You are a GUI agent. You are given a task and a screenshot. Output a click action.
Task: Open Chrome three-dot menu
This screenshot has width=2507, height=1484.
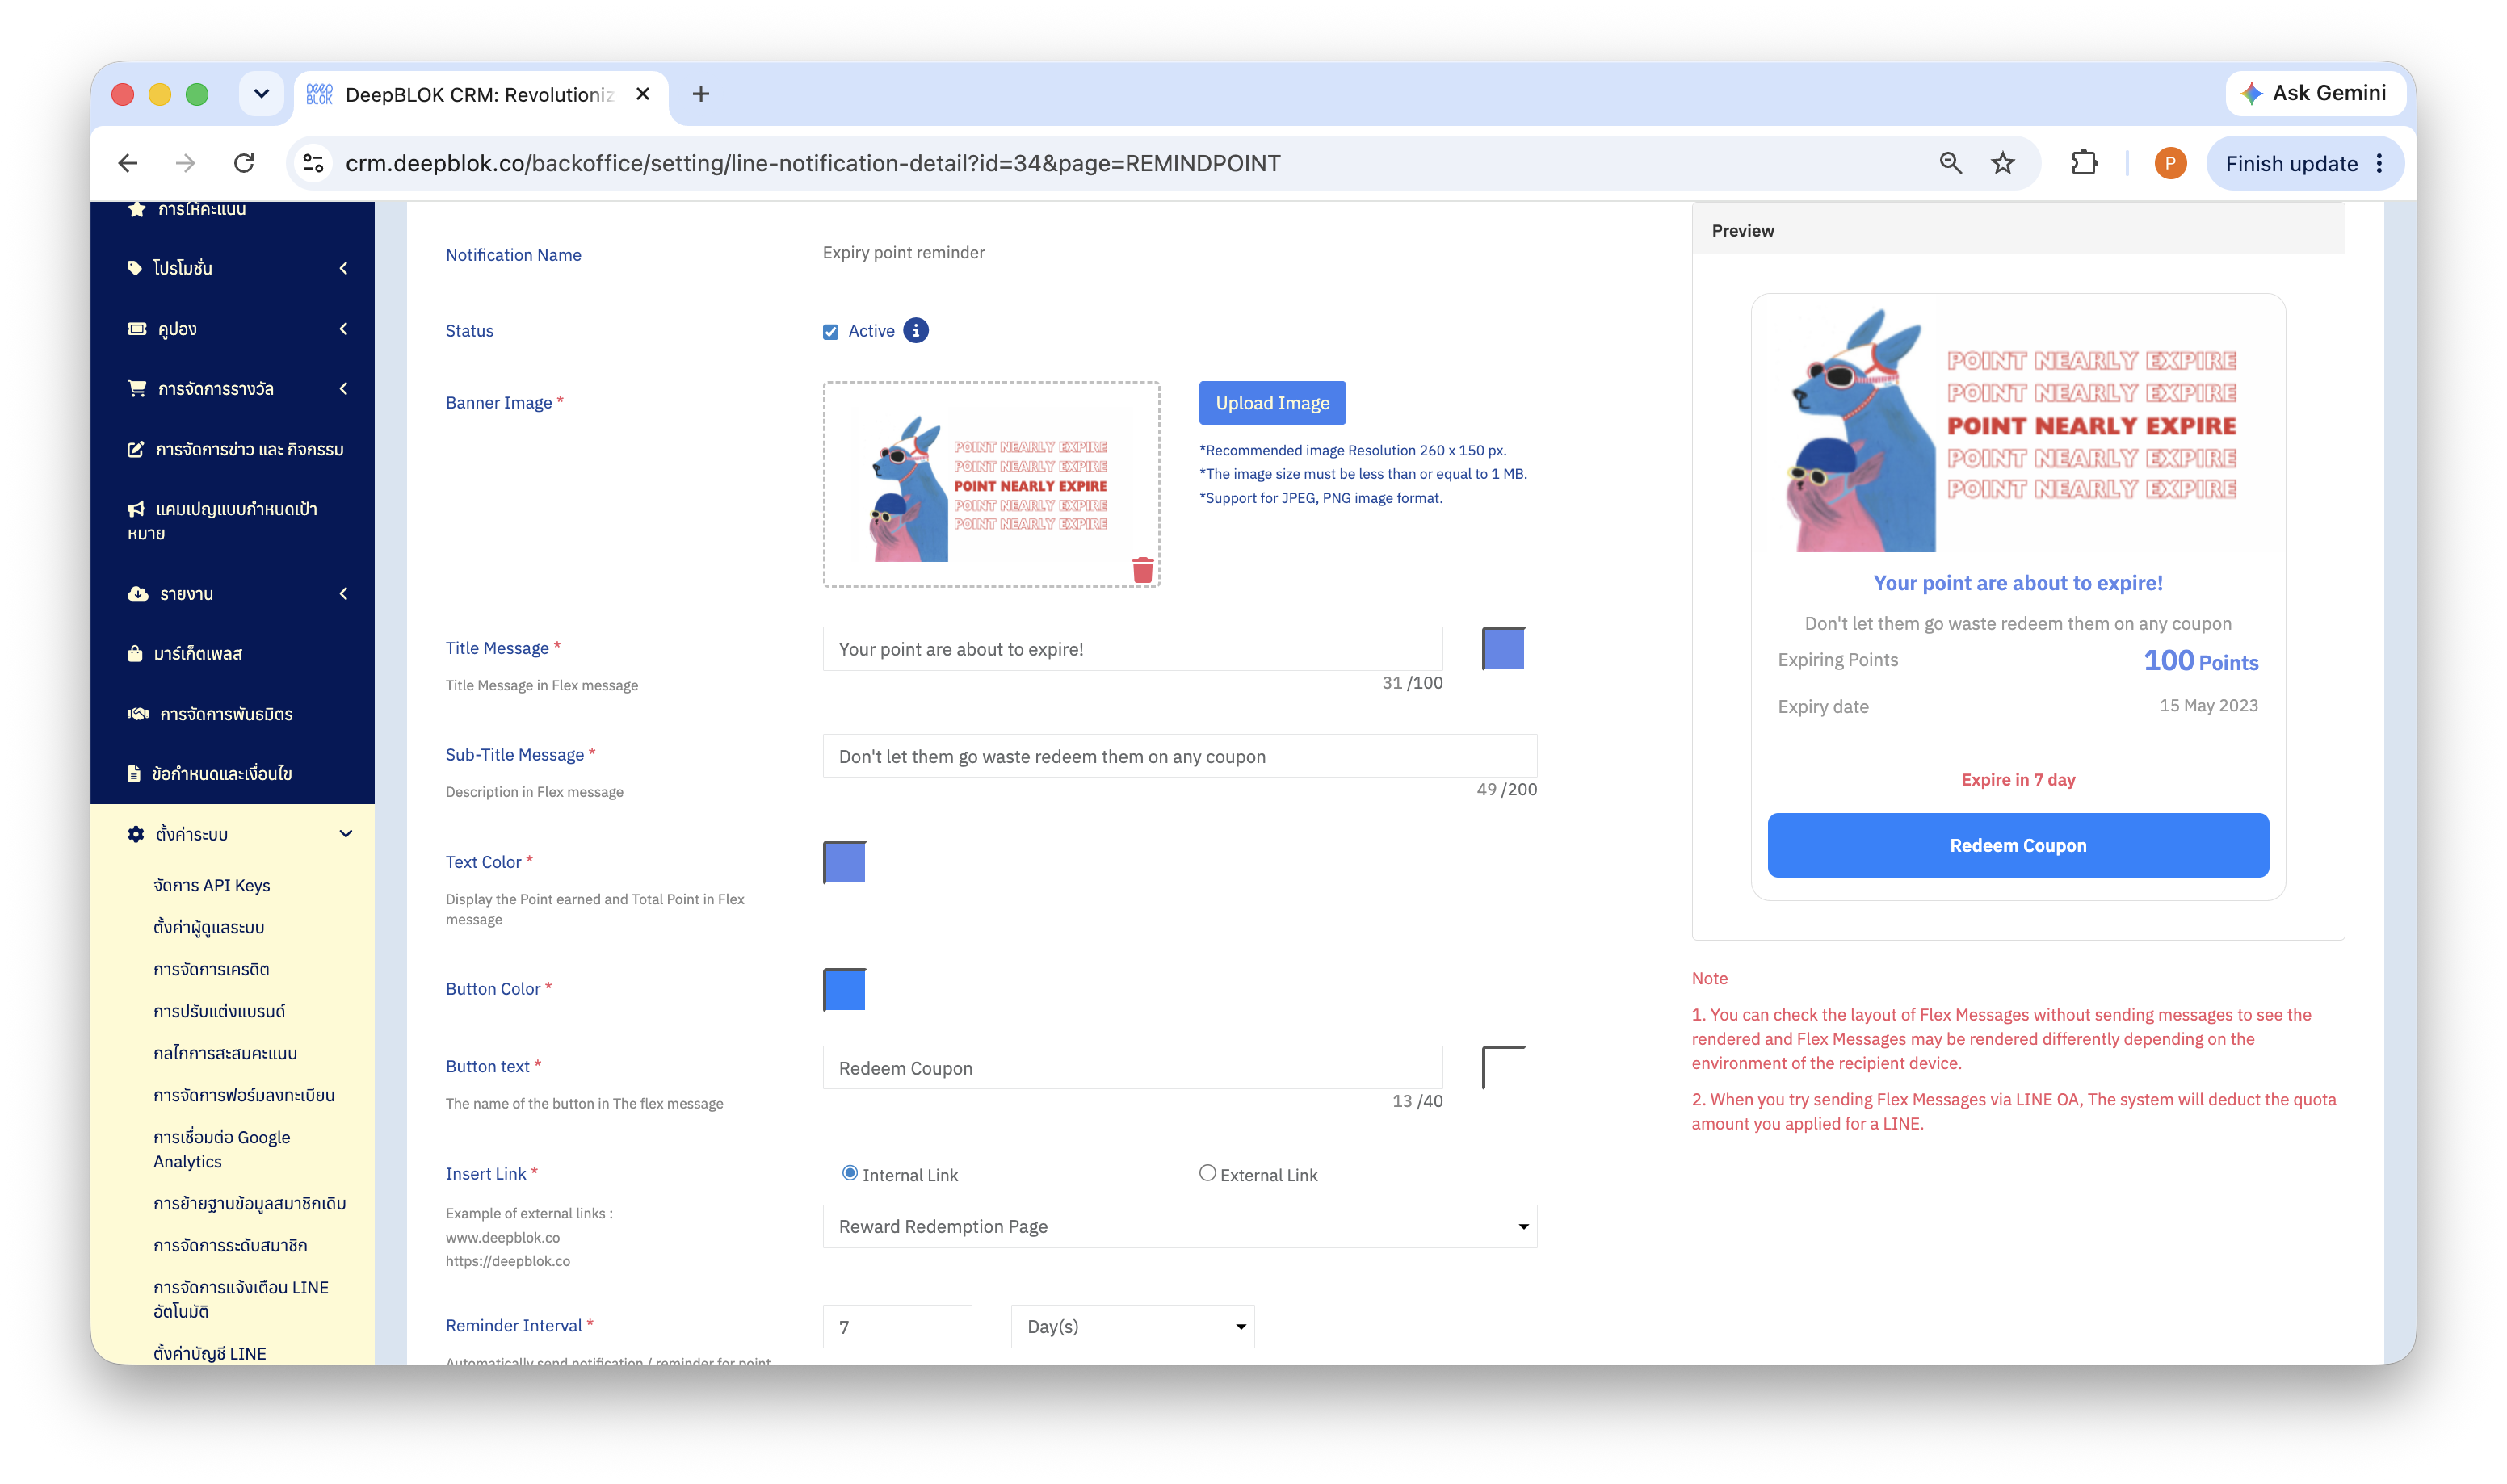click(2379, 164)
